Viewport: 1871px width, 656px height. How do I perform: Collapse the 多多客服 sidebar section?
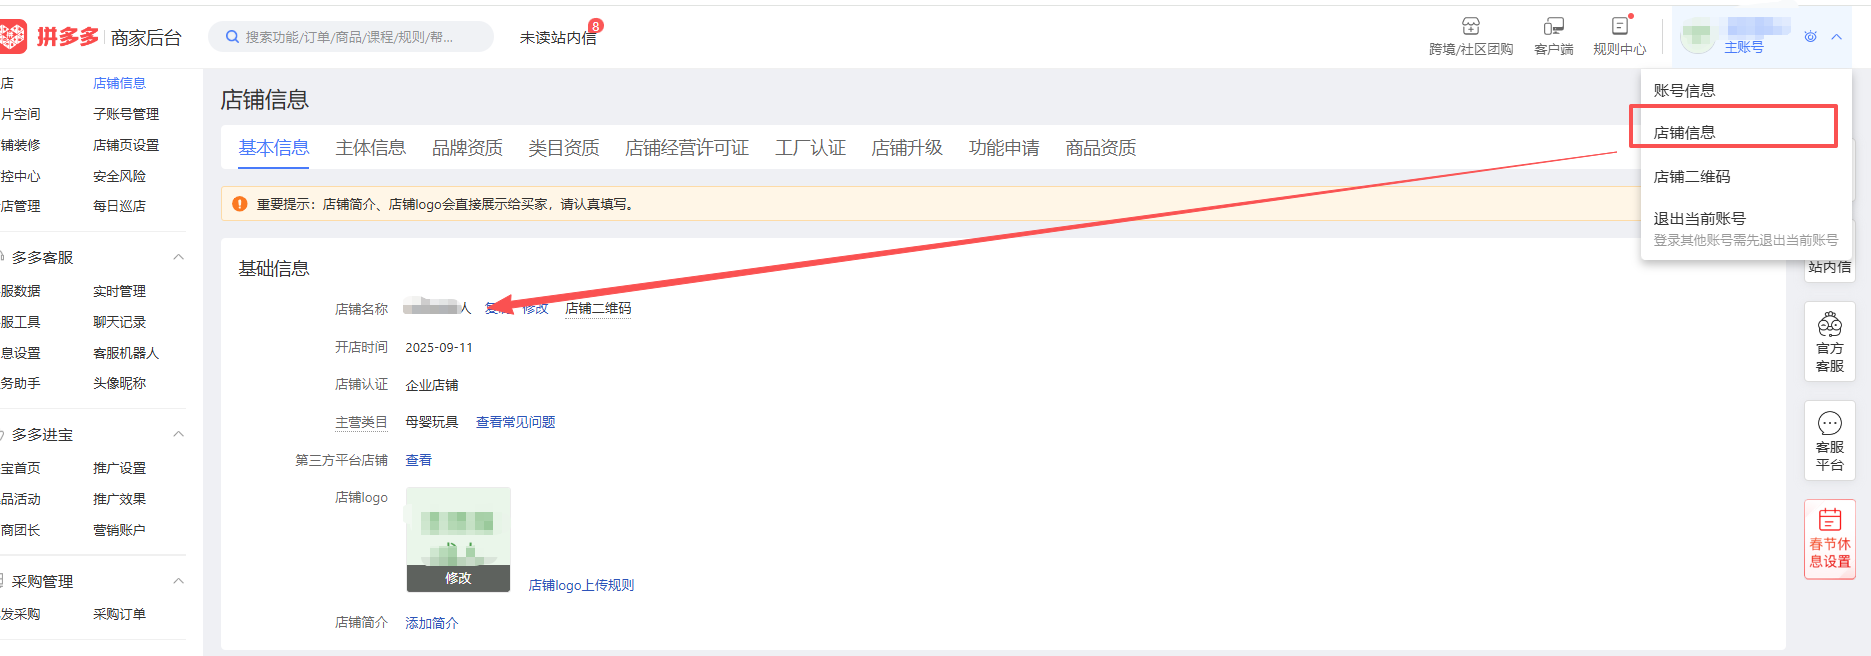pos(178,257)
